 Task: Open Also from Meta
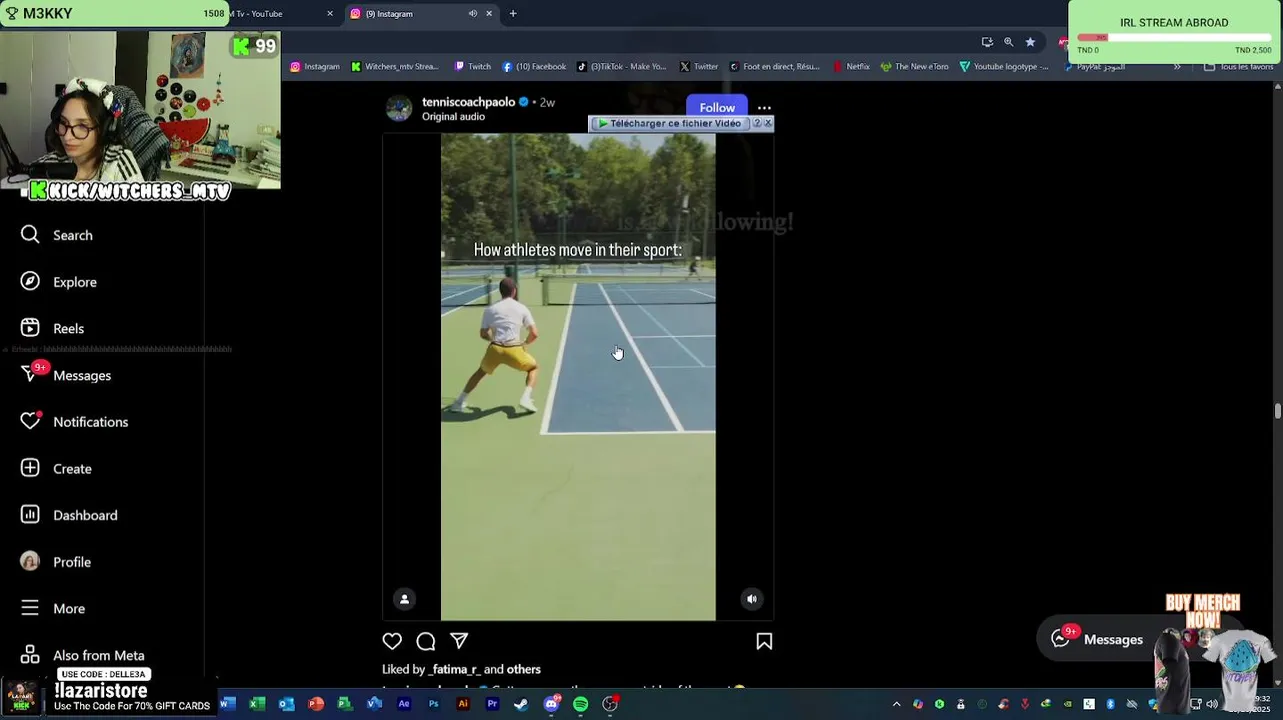point(82,655)
